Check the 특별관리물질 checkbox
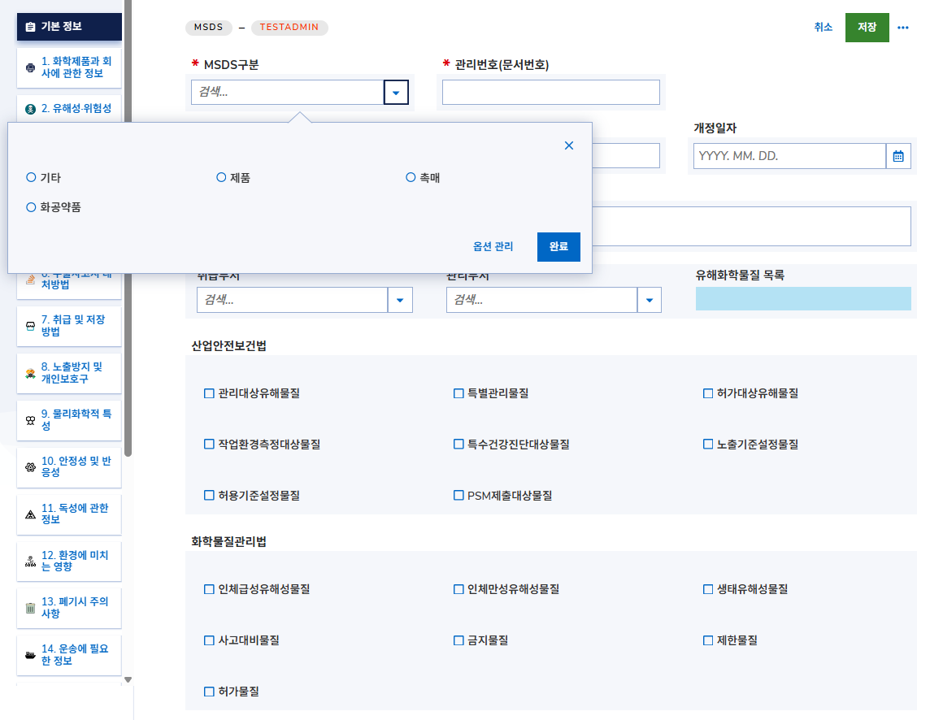 [458, 393]
